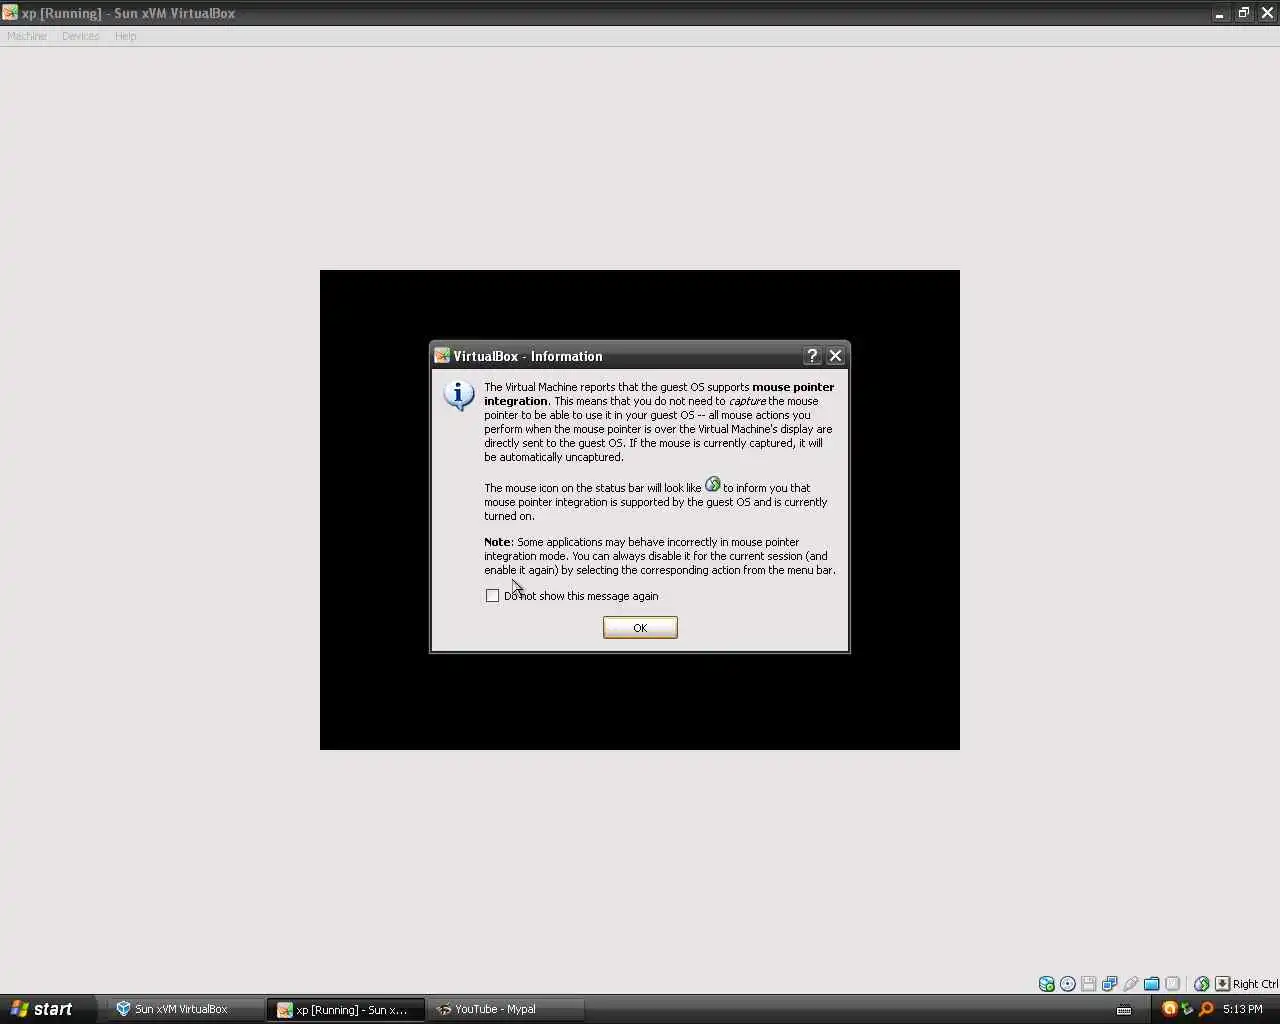Click the green arrow tray icon
Image resolution: width=1280 pixels, height=1024 pixels.
pos(1188,1008)
